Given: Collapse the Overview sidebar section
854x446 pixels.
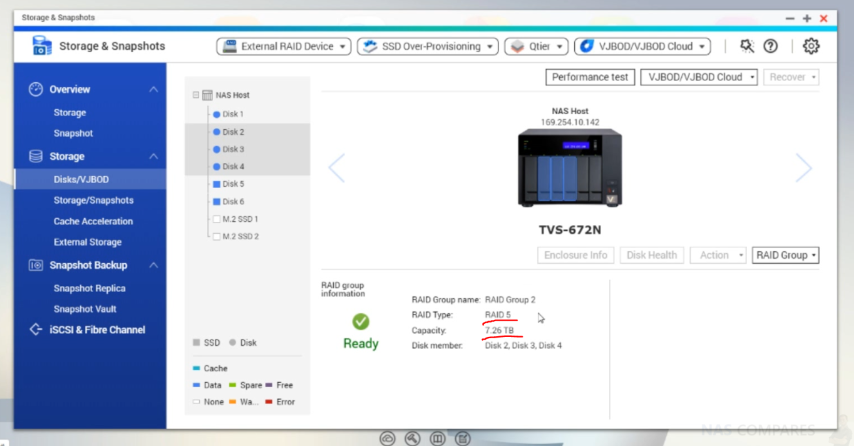Looking at the screenshot, I should coord(154,89).
